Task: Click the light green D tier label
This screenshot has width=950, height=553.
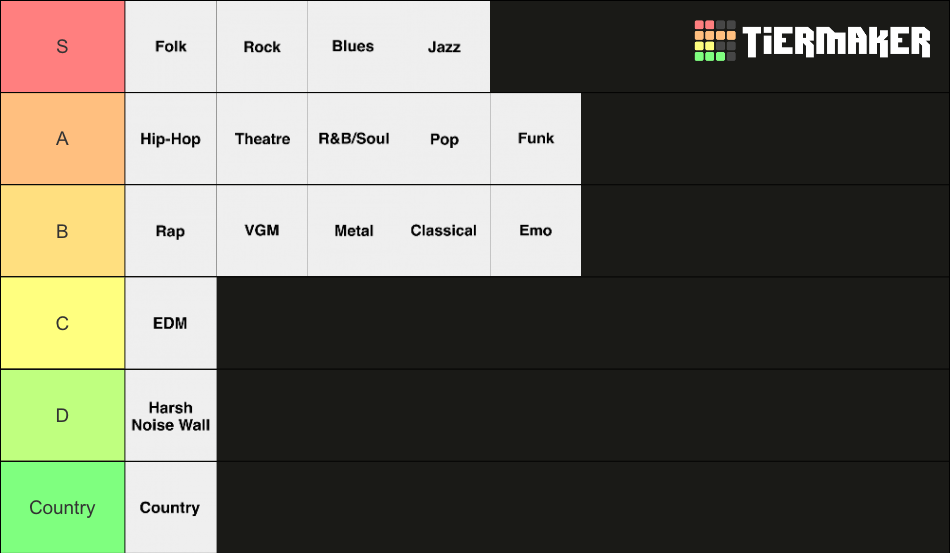Action: pos(62,416)
